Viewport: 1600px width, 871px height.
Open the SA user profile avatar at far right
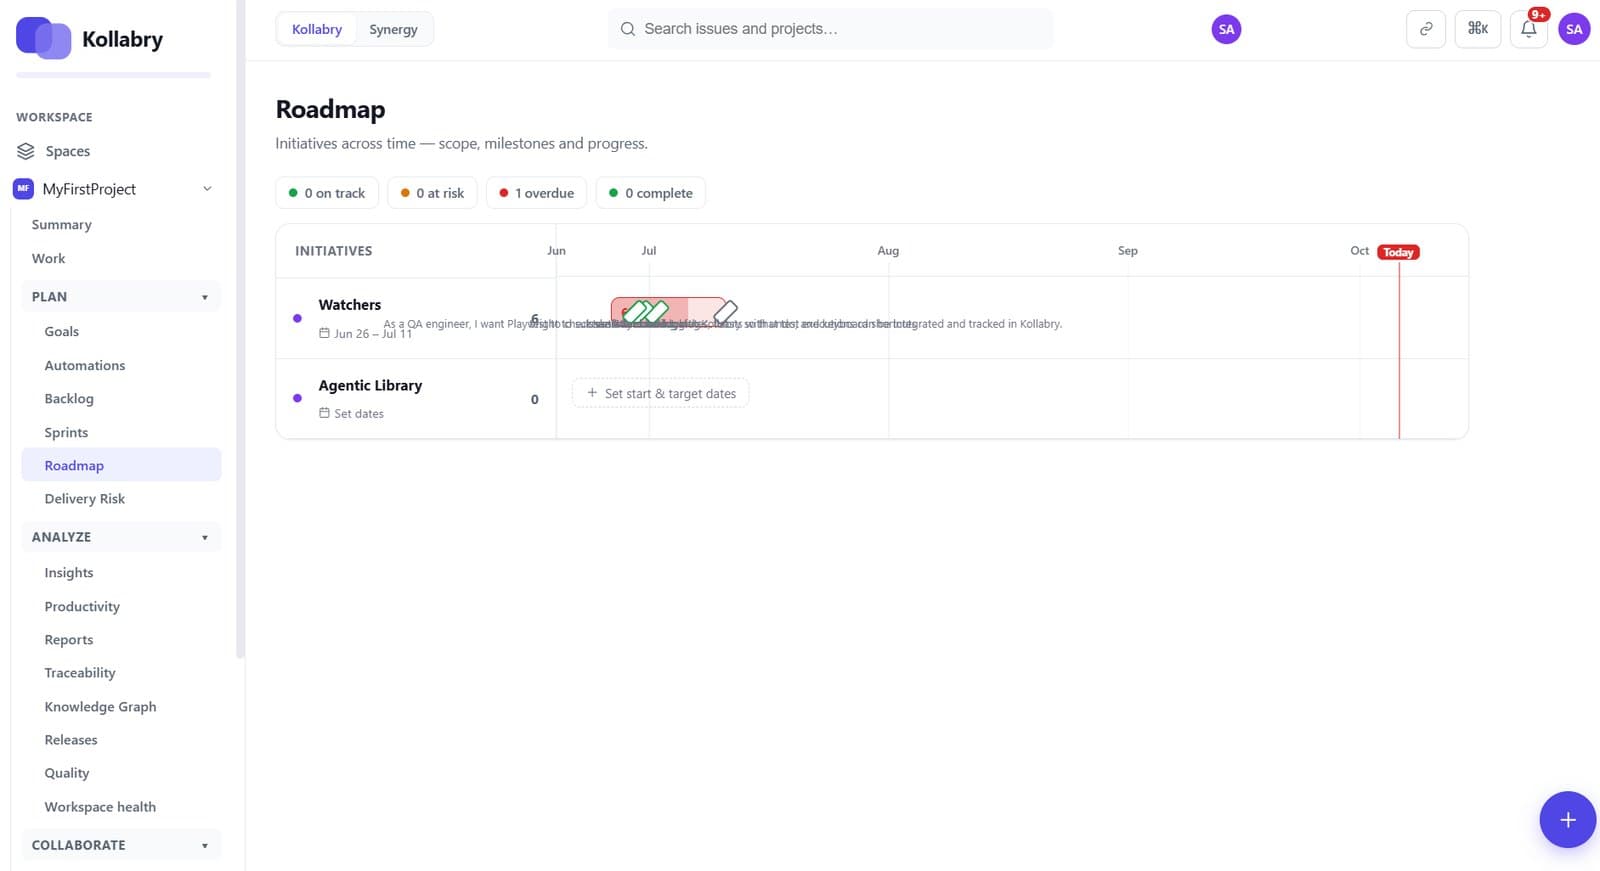point(1574,29)
